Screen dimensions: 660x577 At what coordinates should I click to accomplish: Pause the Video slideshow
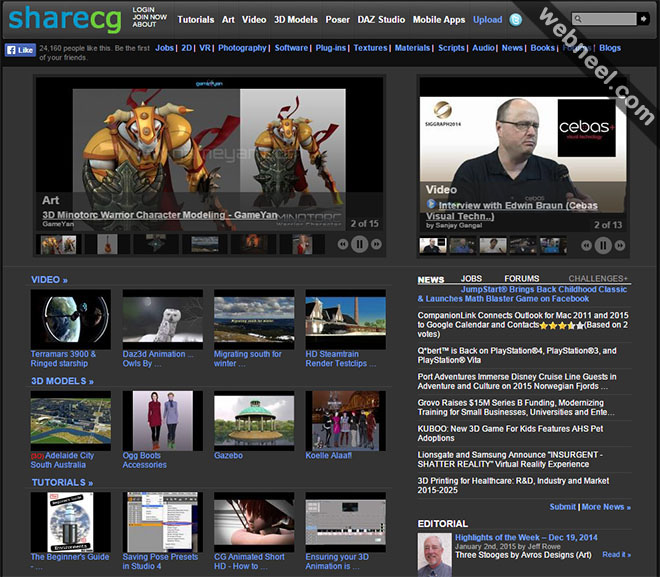click(603, 245)
